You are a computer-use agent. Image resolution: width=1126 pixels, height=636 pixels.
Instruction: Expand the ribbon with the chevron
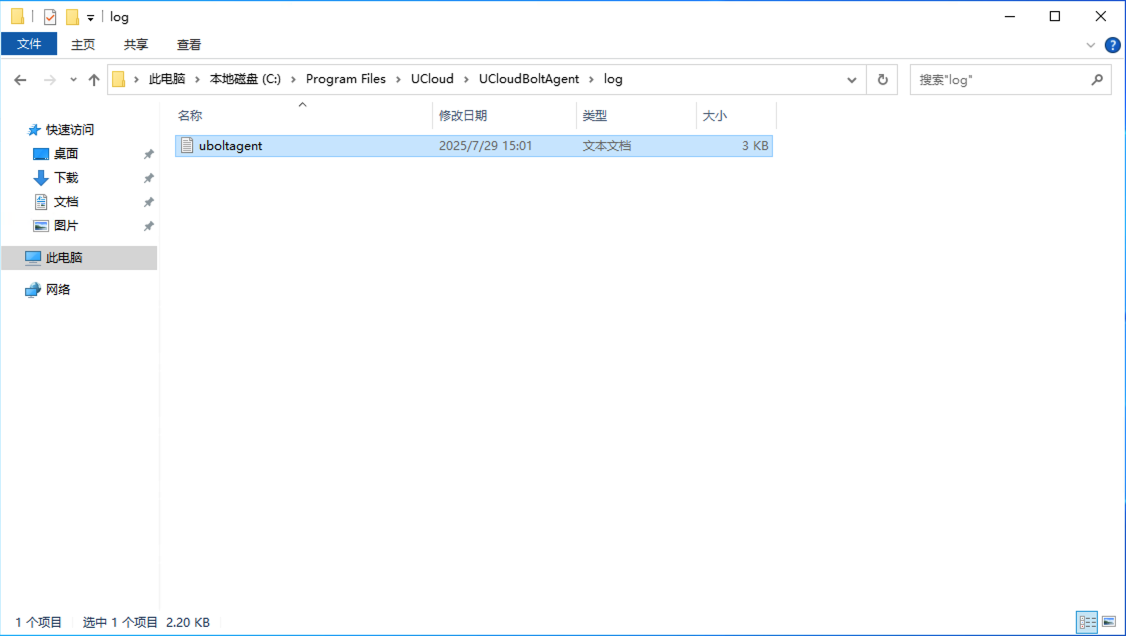click(x=1091, y=45)
